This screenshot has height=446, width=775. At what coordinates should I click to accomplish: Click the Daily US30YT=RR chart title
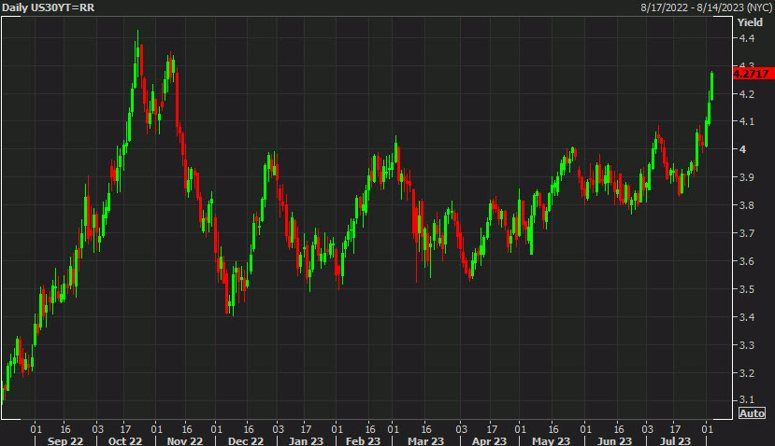click(45, 7)
